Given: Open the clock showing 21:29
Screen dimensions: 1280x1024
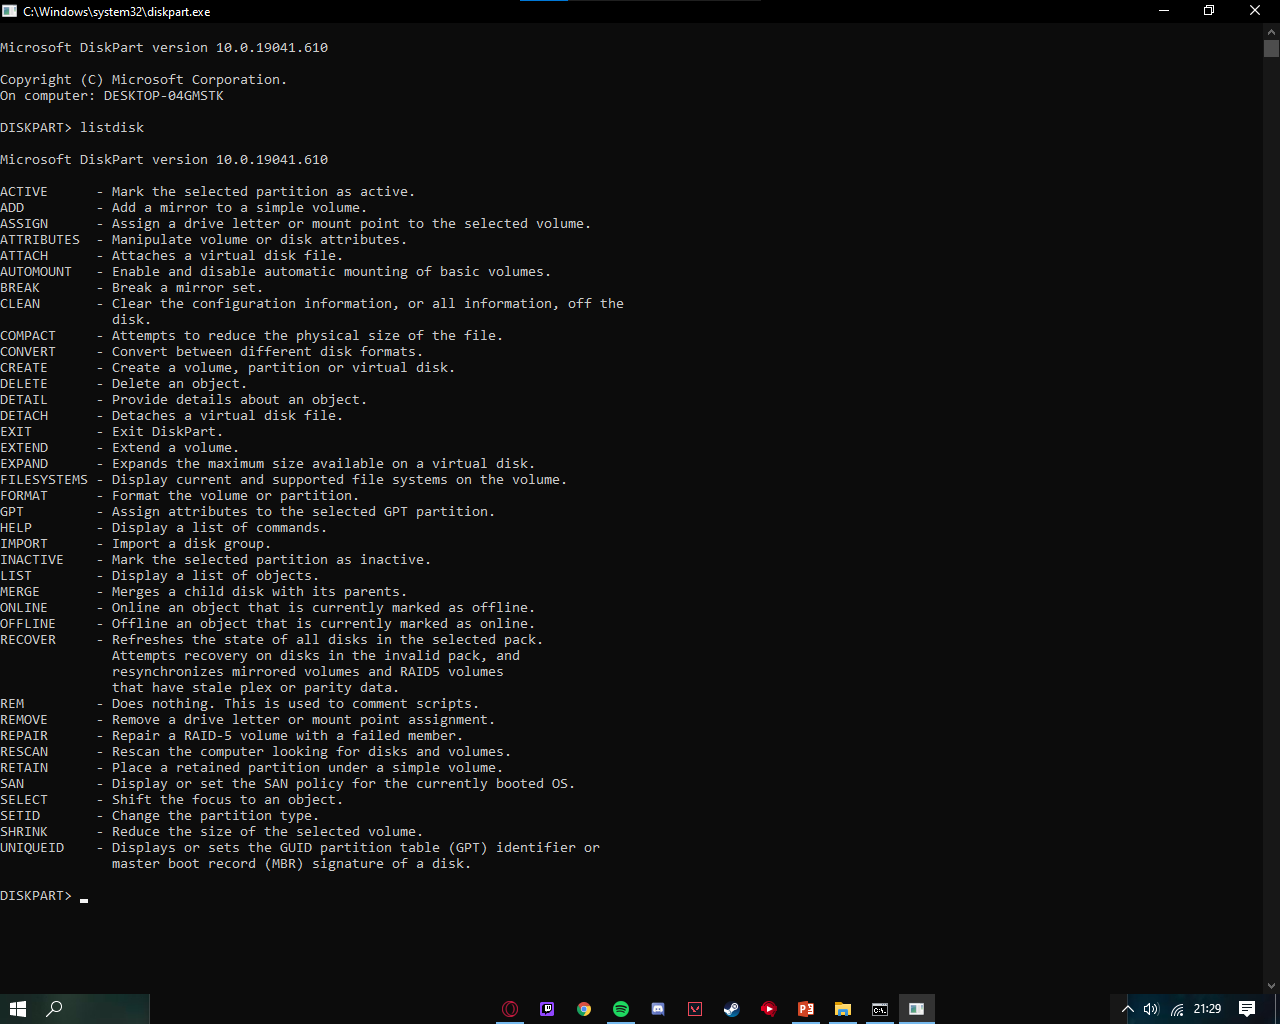Looking at the screenshot, I should (1207, 1009).
